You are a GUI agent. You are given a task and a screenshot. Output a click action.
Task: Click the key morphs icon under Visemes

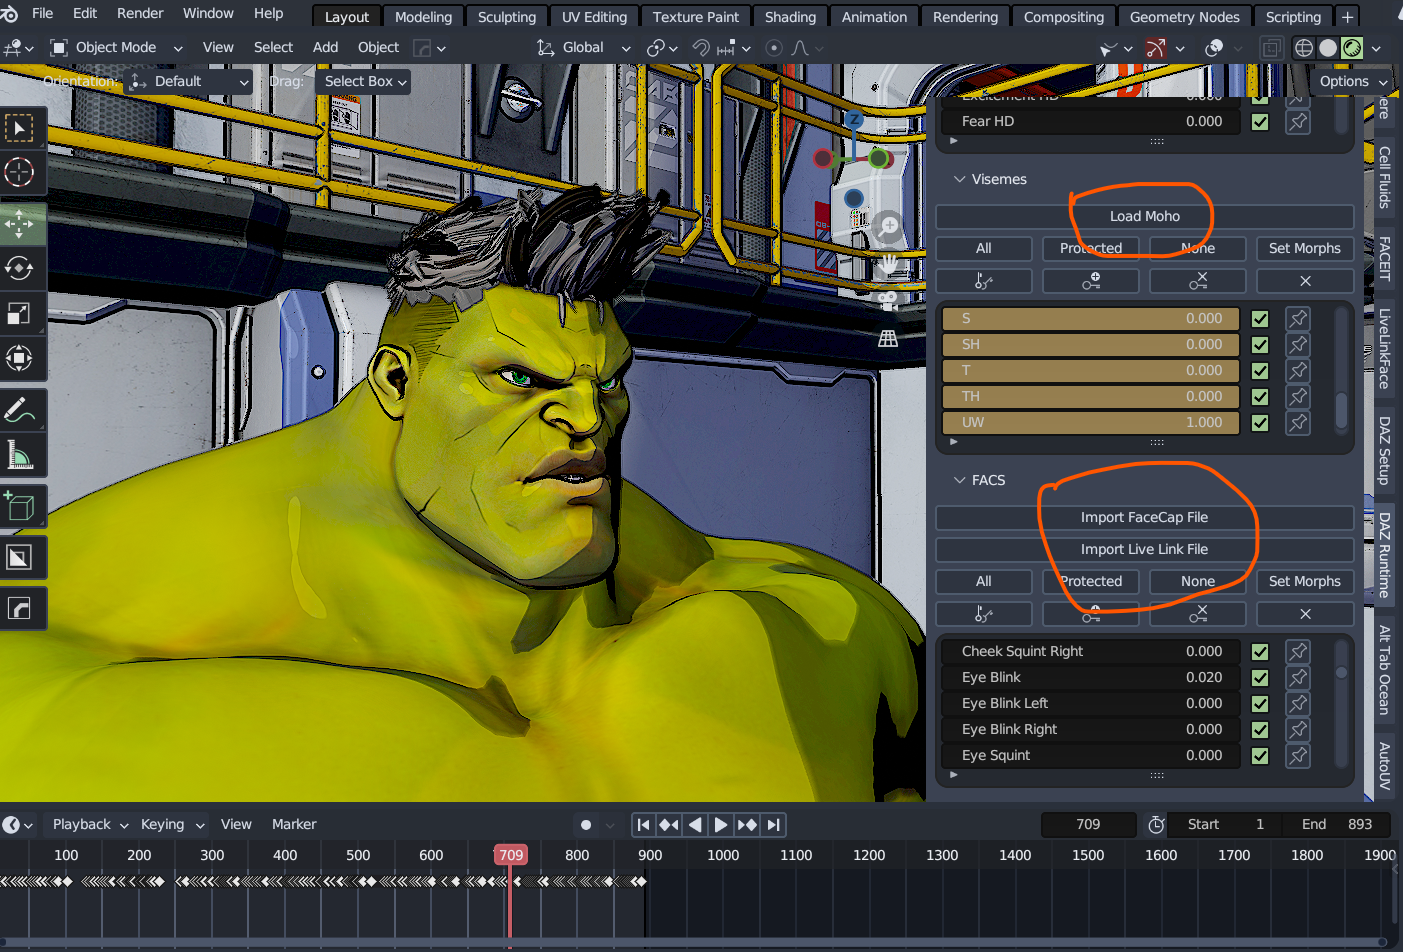pos(1091,281)
